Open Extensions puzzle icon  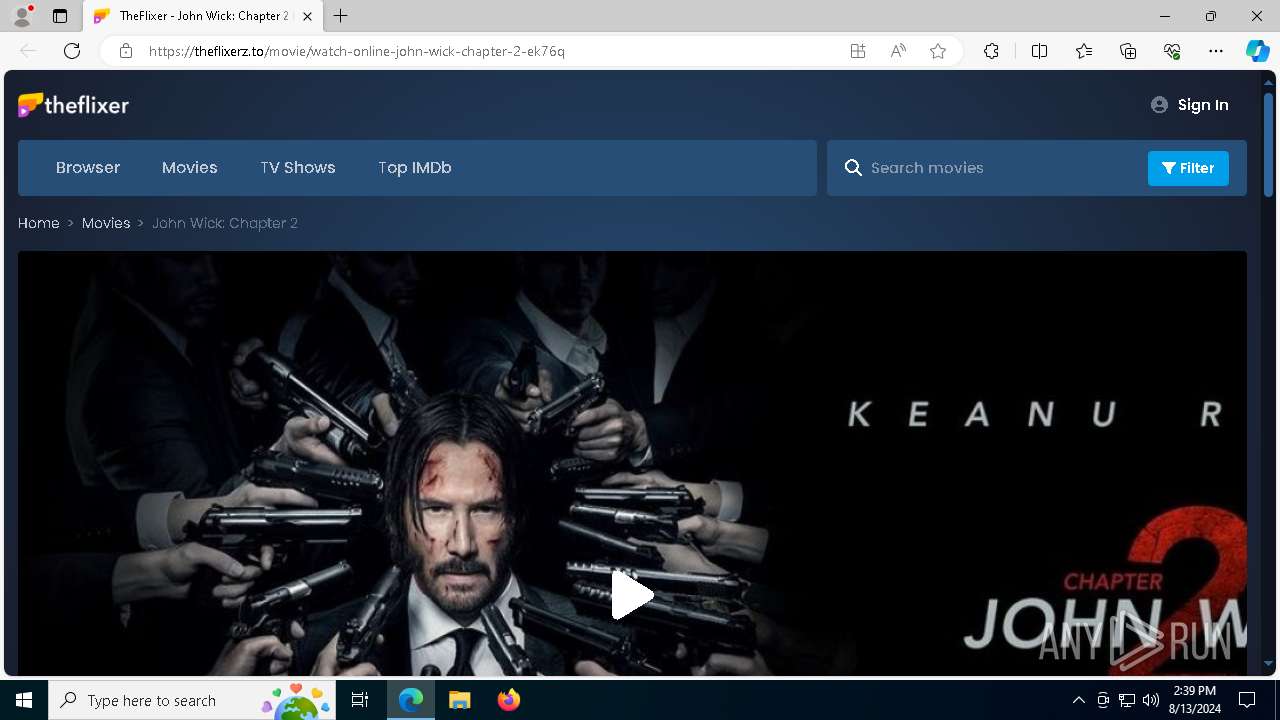coord(991,51)
